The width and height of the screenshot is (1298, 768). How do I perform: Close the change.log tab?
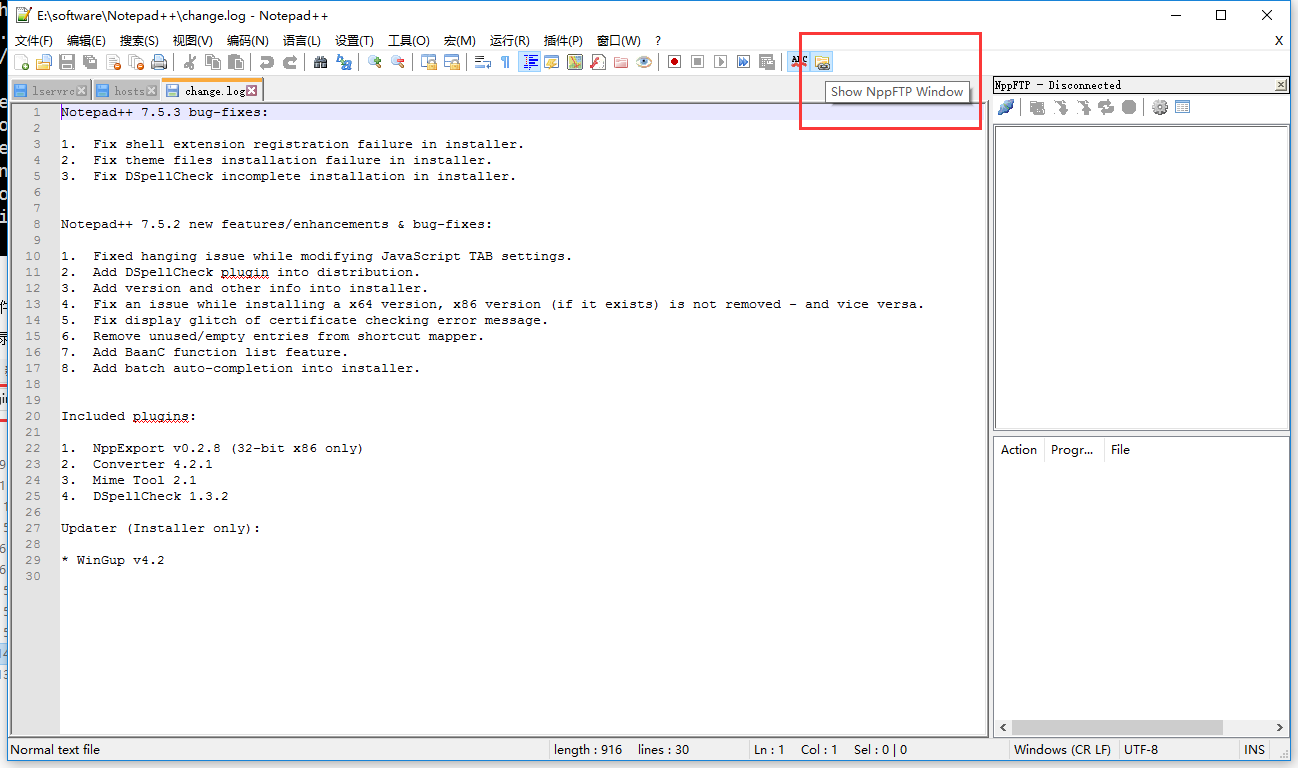point(252,91)
